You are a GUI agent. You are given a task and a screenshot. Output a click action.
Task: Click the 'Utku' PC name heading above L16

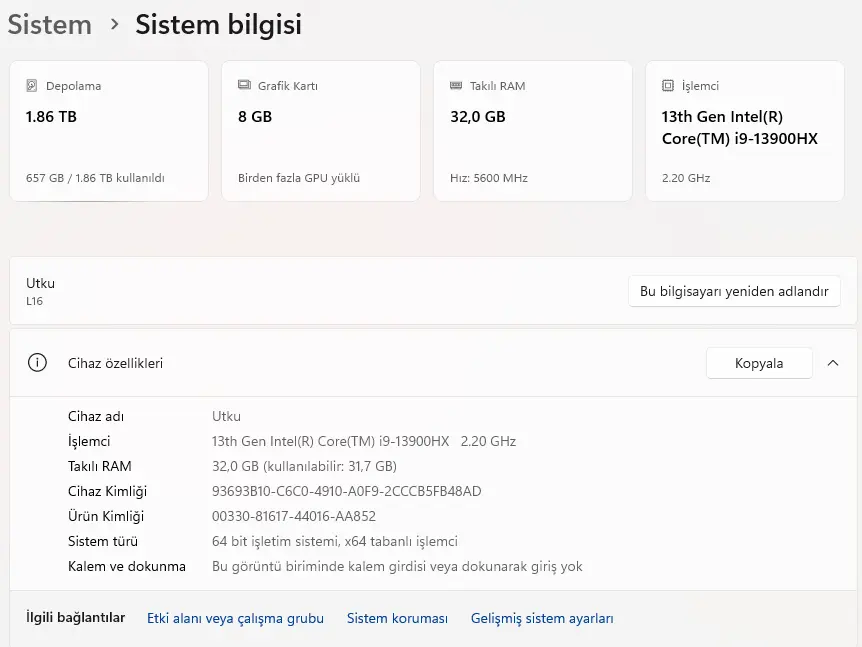pos(40,283)
